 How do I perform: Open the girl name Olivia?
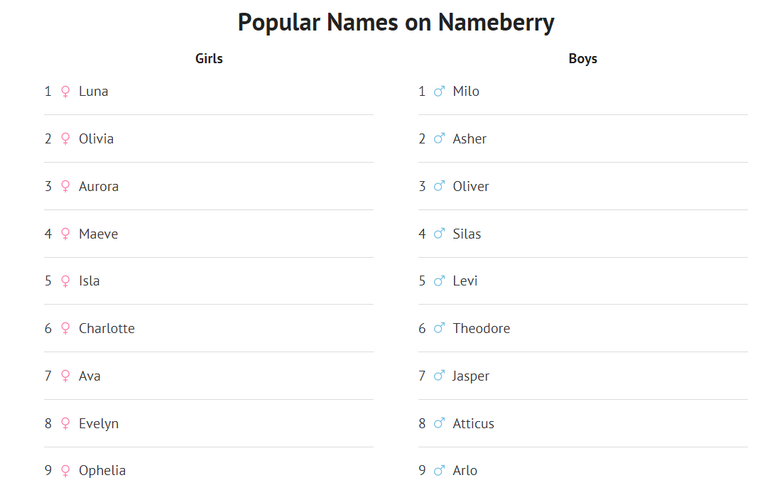(x=96, y=139)
